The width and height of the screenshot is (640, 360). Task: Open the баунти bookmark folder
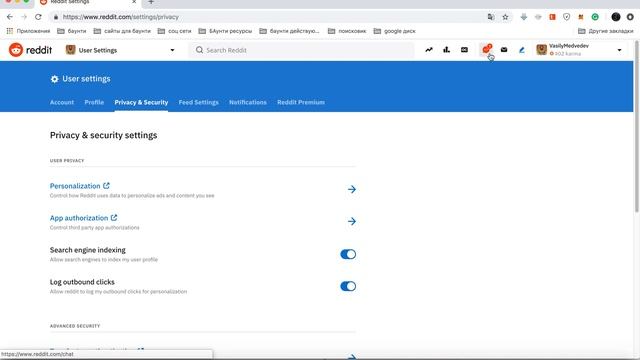(72, 31)
